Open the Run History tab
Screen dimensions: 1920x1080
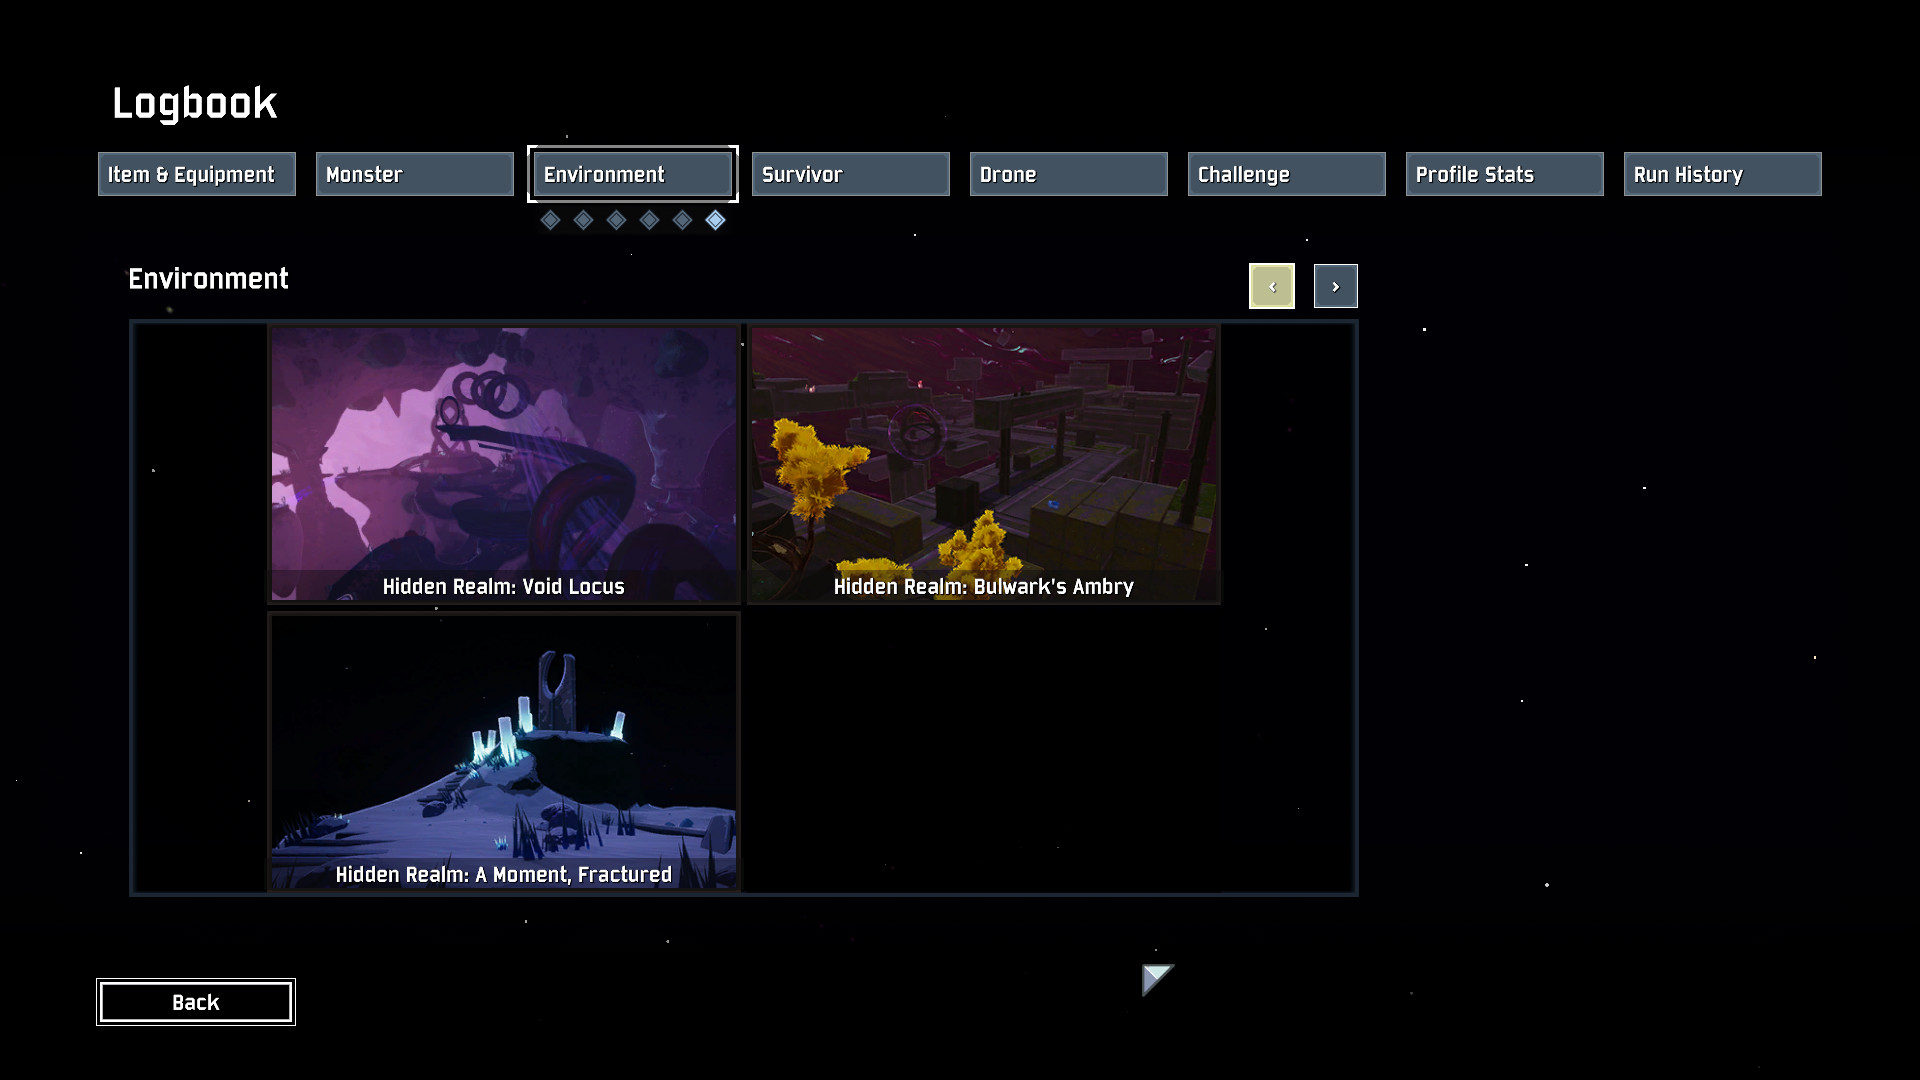pyautogui.click(x=1722, y=174)
